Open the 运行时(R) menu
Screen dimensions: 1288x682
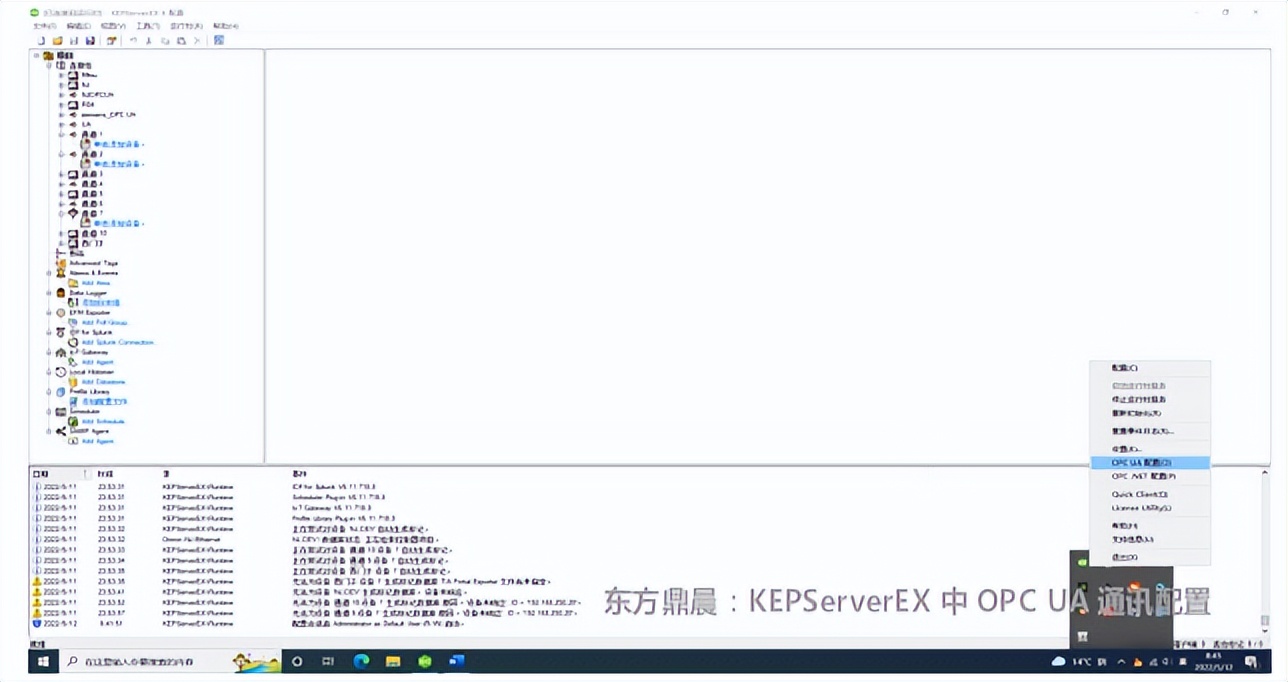click(186, 25)
